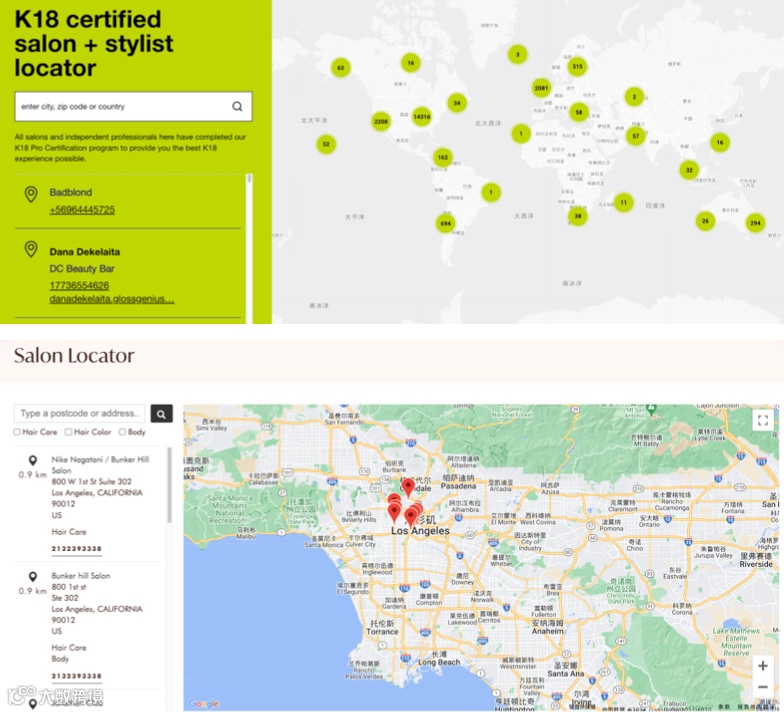Open the cluster labeled 3 near Greenland

pos(518,54)
